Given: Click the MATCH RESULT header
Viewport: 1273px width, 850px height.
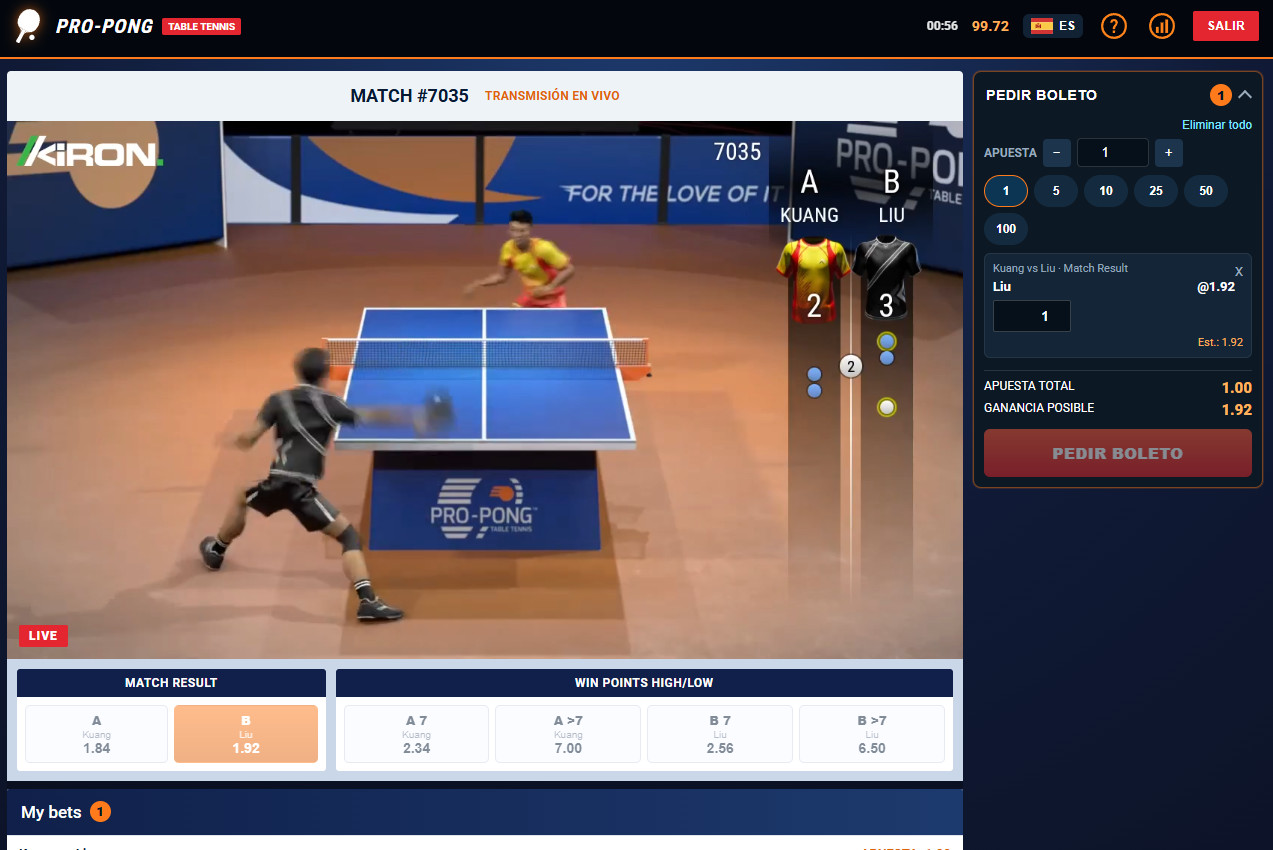Looking at the screenshot, I should click(171, 683).
